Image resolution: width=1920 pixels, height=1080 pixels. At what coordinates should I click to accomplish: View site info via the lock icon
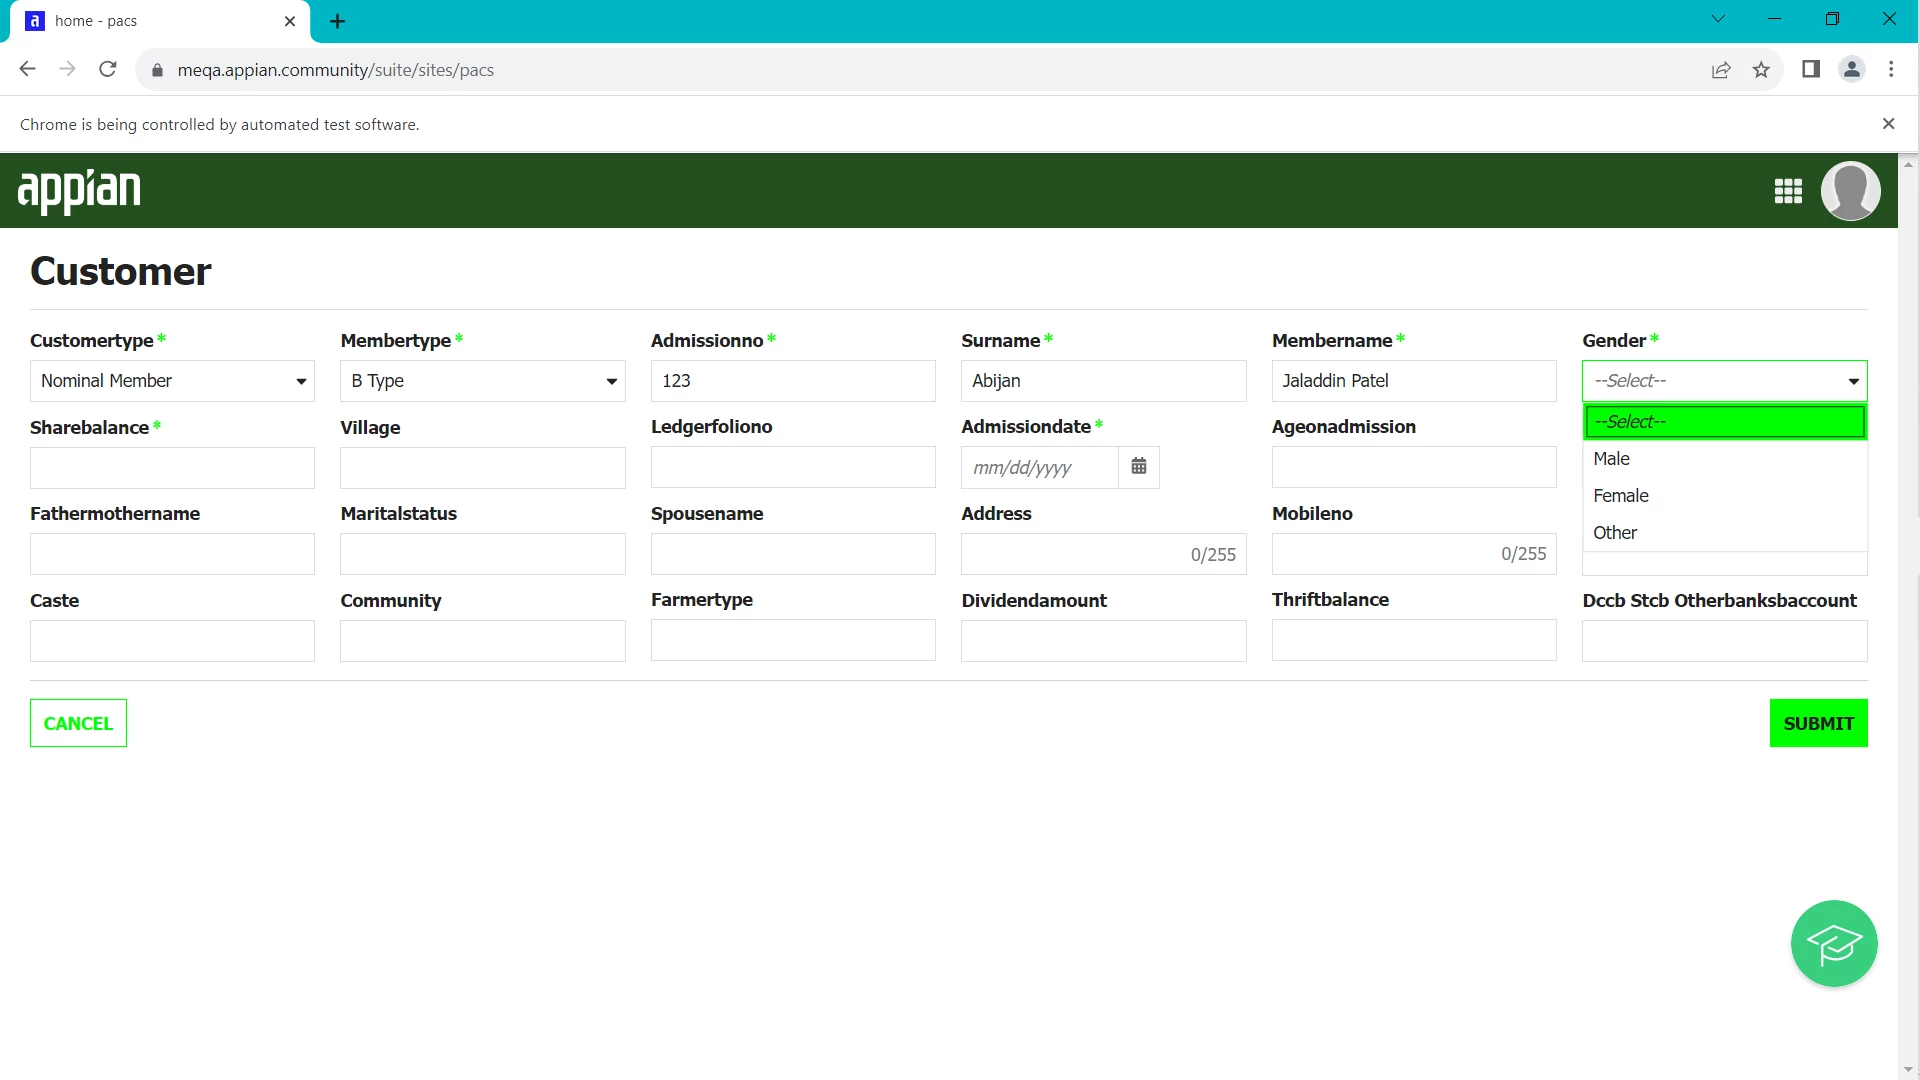(157, 70)
